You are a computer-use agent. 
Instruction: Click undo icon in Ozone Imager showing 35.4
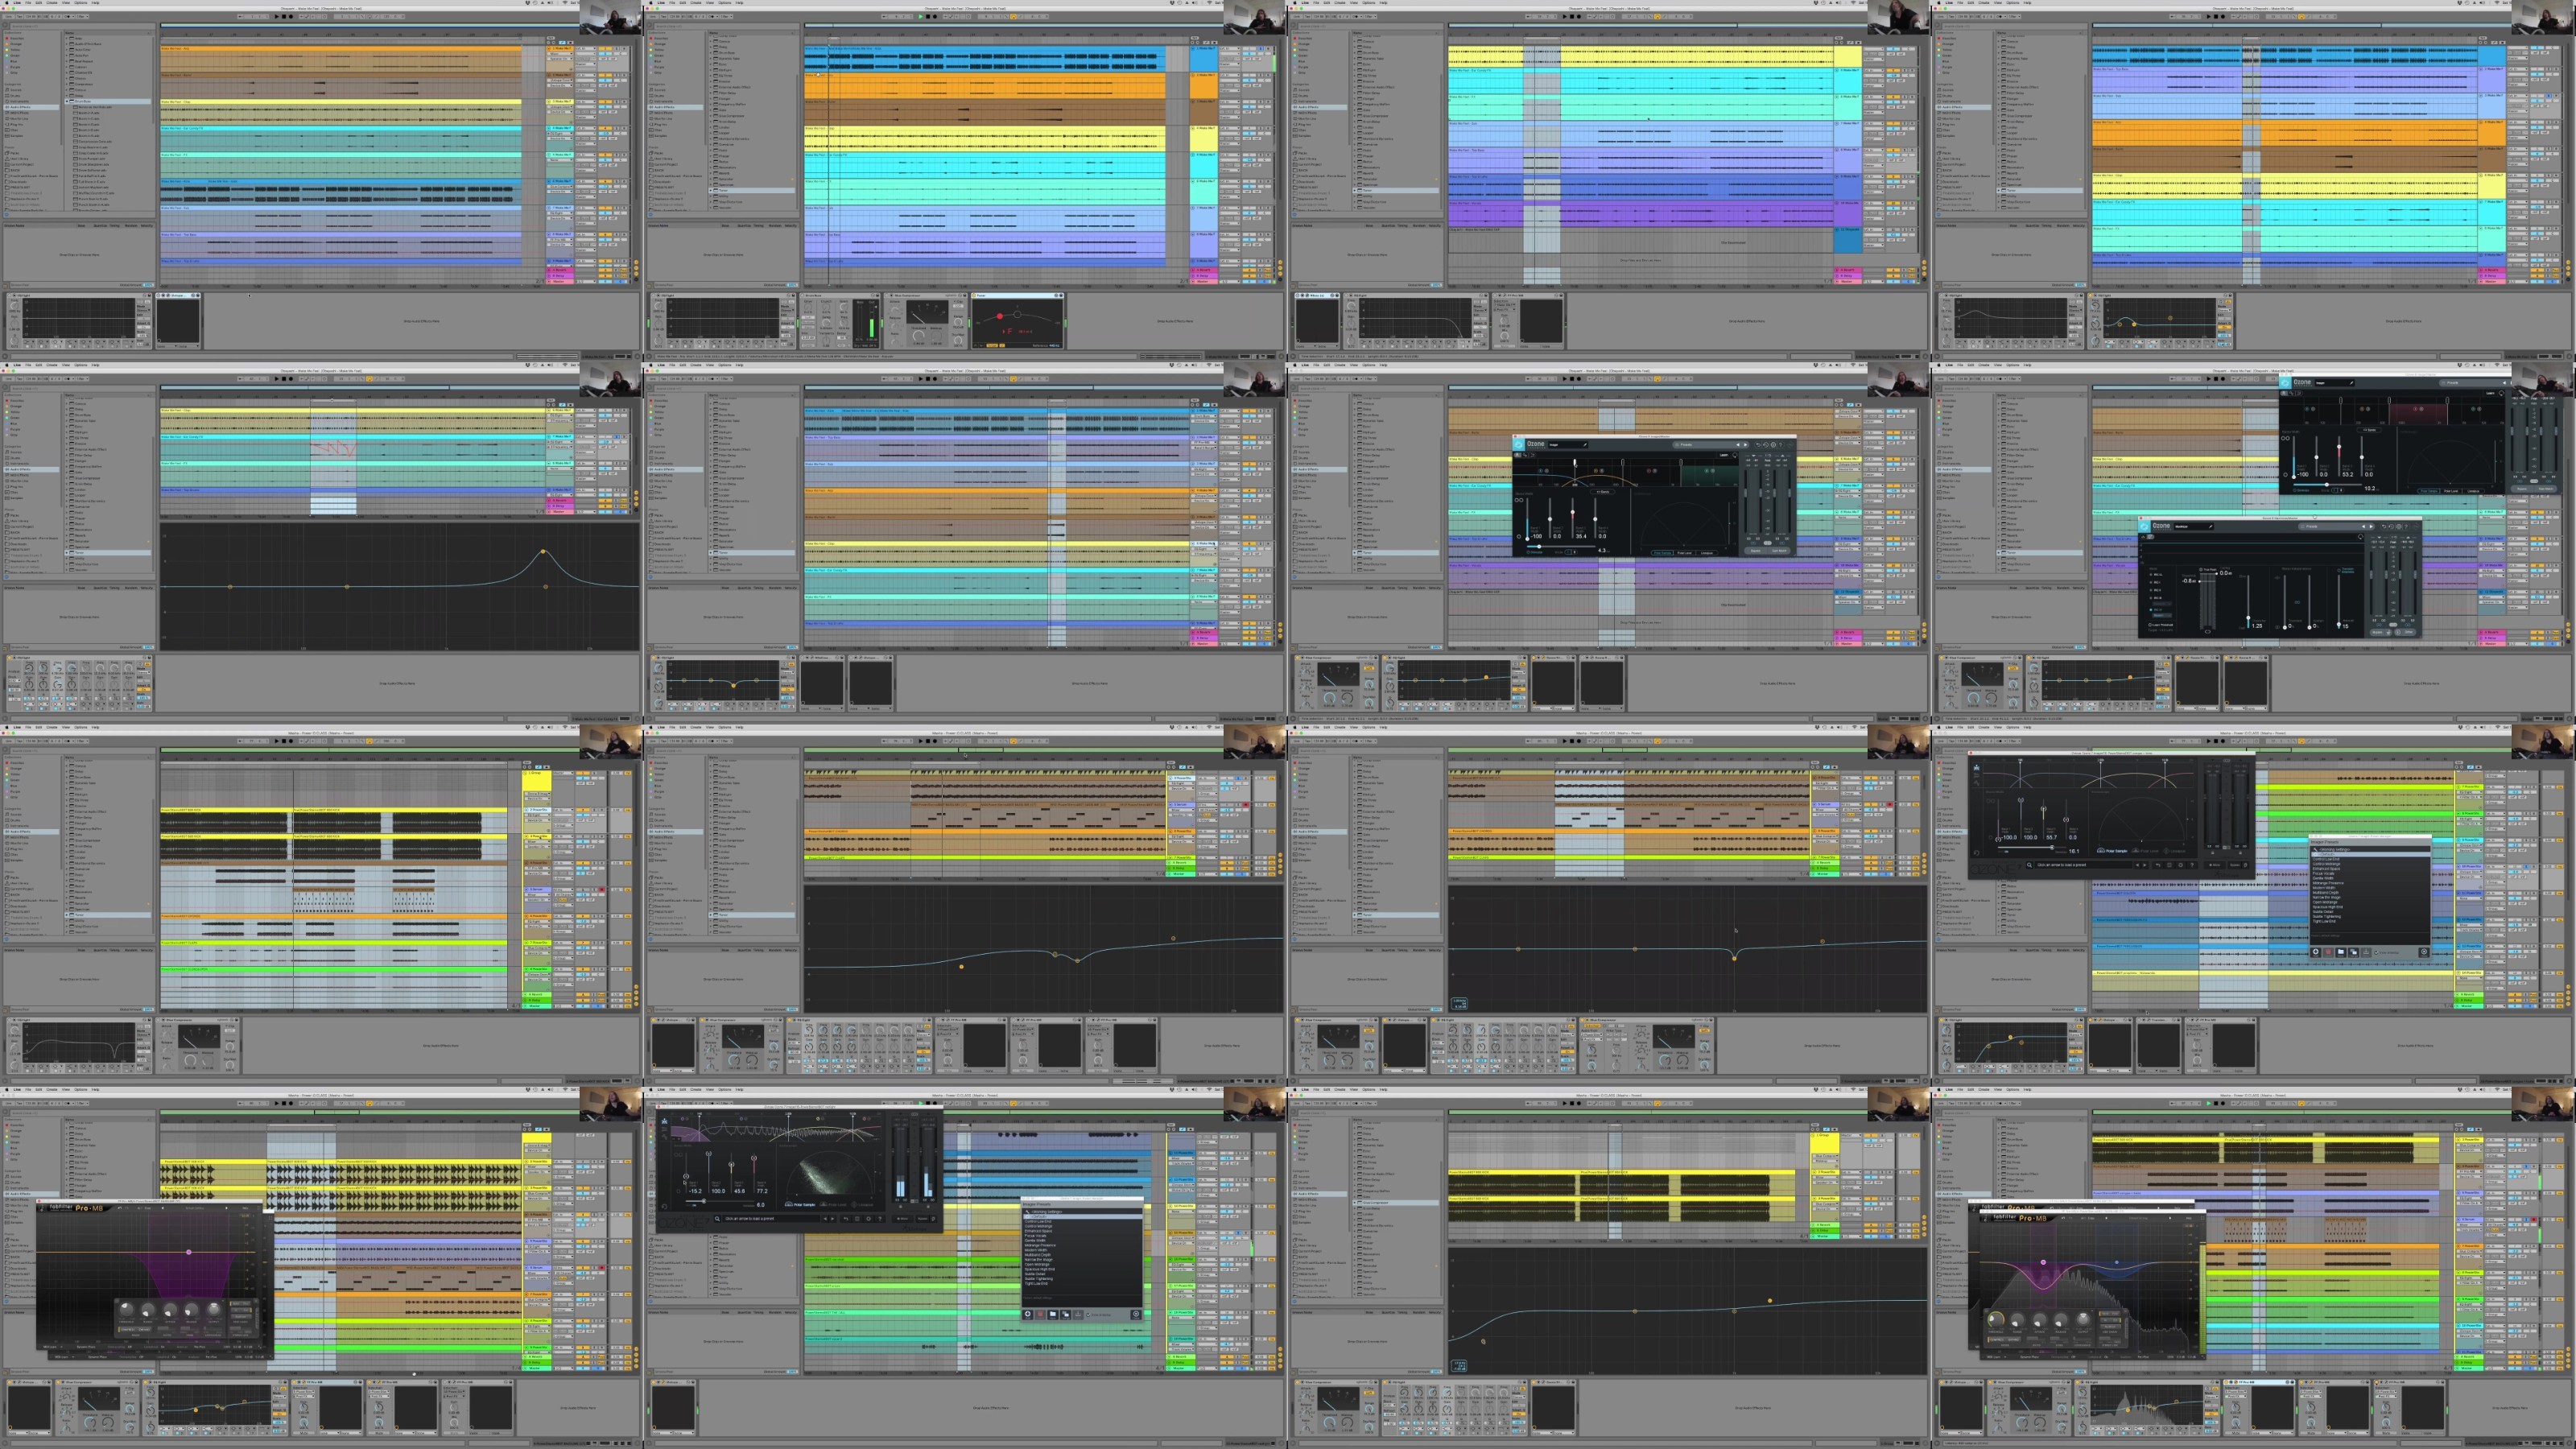1758,445
